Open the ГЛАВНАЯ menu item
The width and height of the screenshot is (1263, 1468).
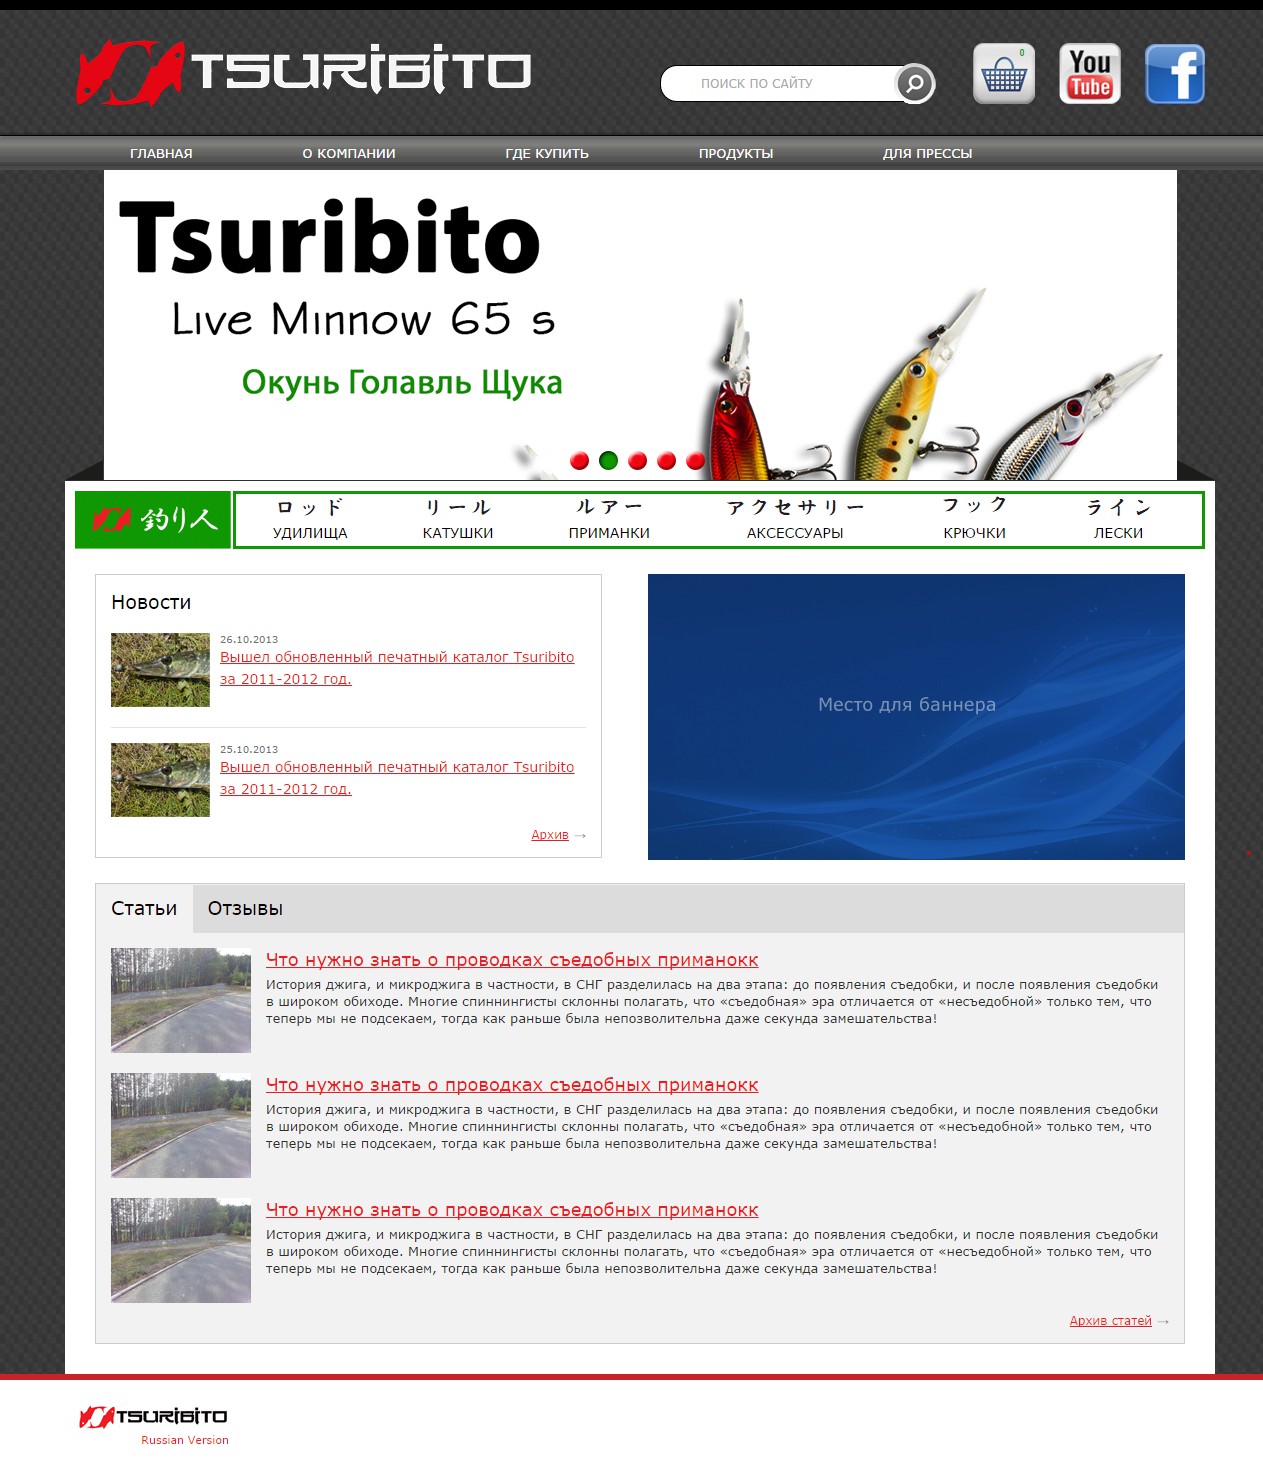point(161,153)
